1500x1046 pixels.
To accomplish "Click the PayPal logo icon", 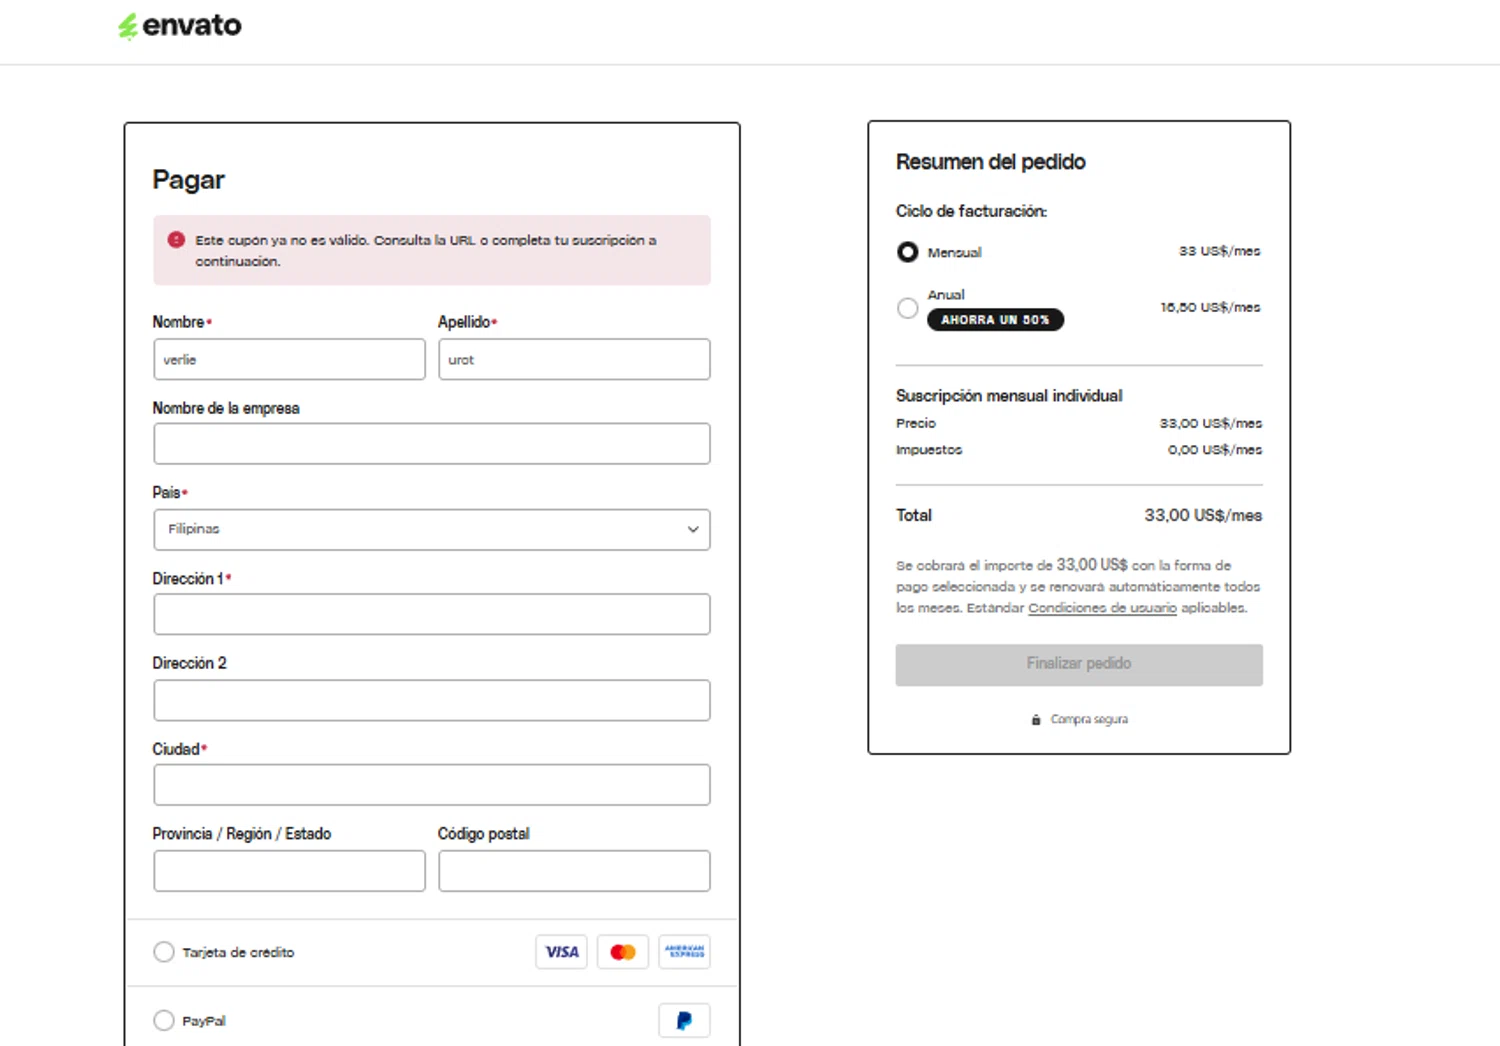I will coord(685,1021).
